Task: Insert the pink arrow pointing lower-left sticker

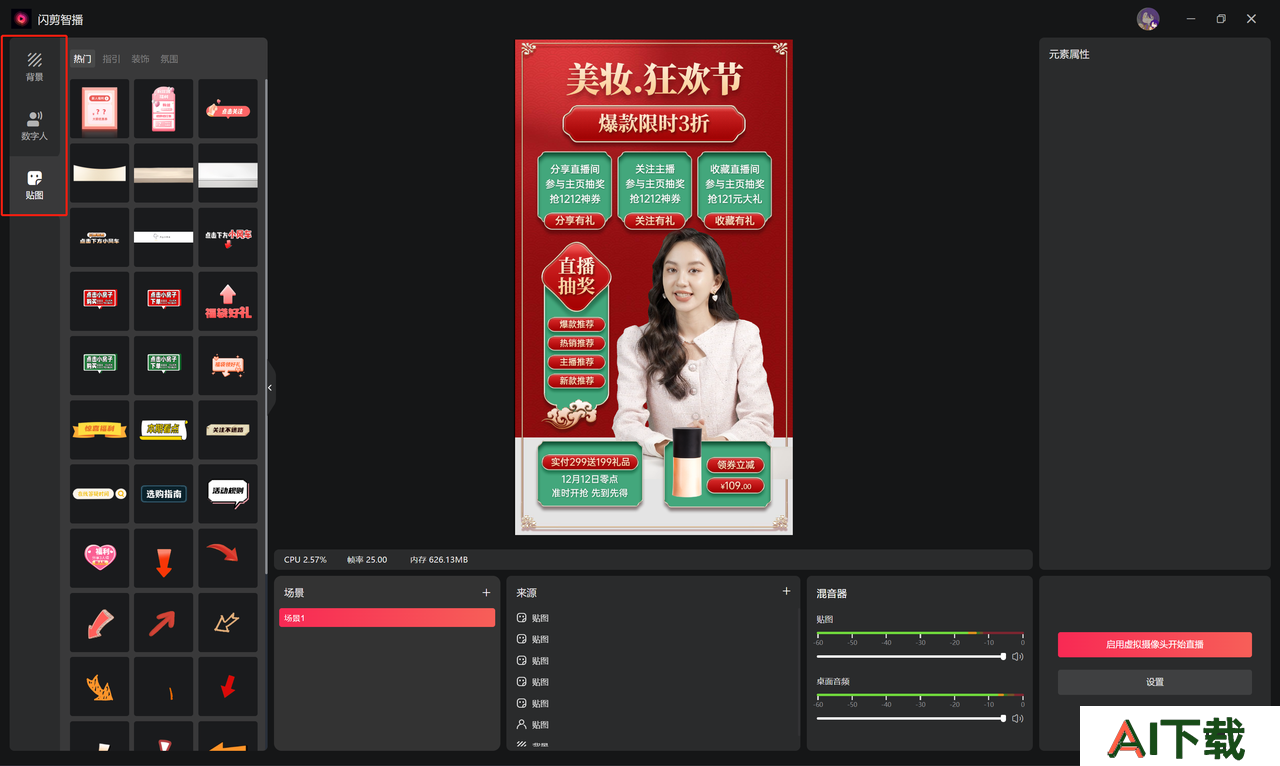Action: pos(99,622)
